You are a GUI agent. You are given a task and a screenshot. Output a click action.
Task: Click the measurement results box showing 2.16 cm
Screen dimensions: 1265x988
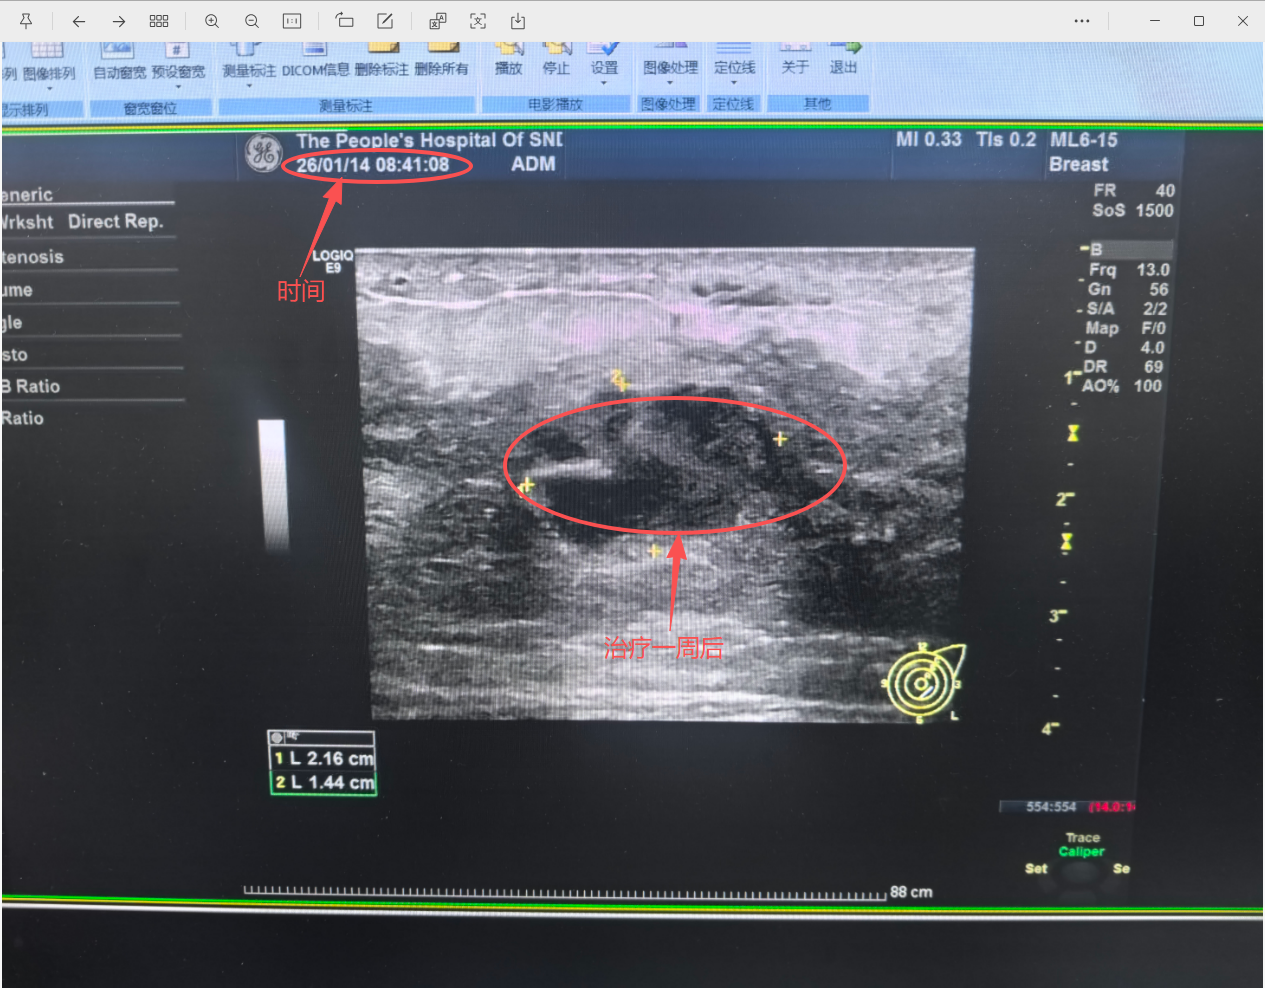323,770
